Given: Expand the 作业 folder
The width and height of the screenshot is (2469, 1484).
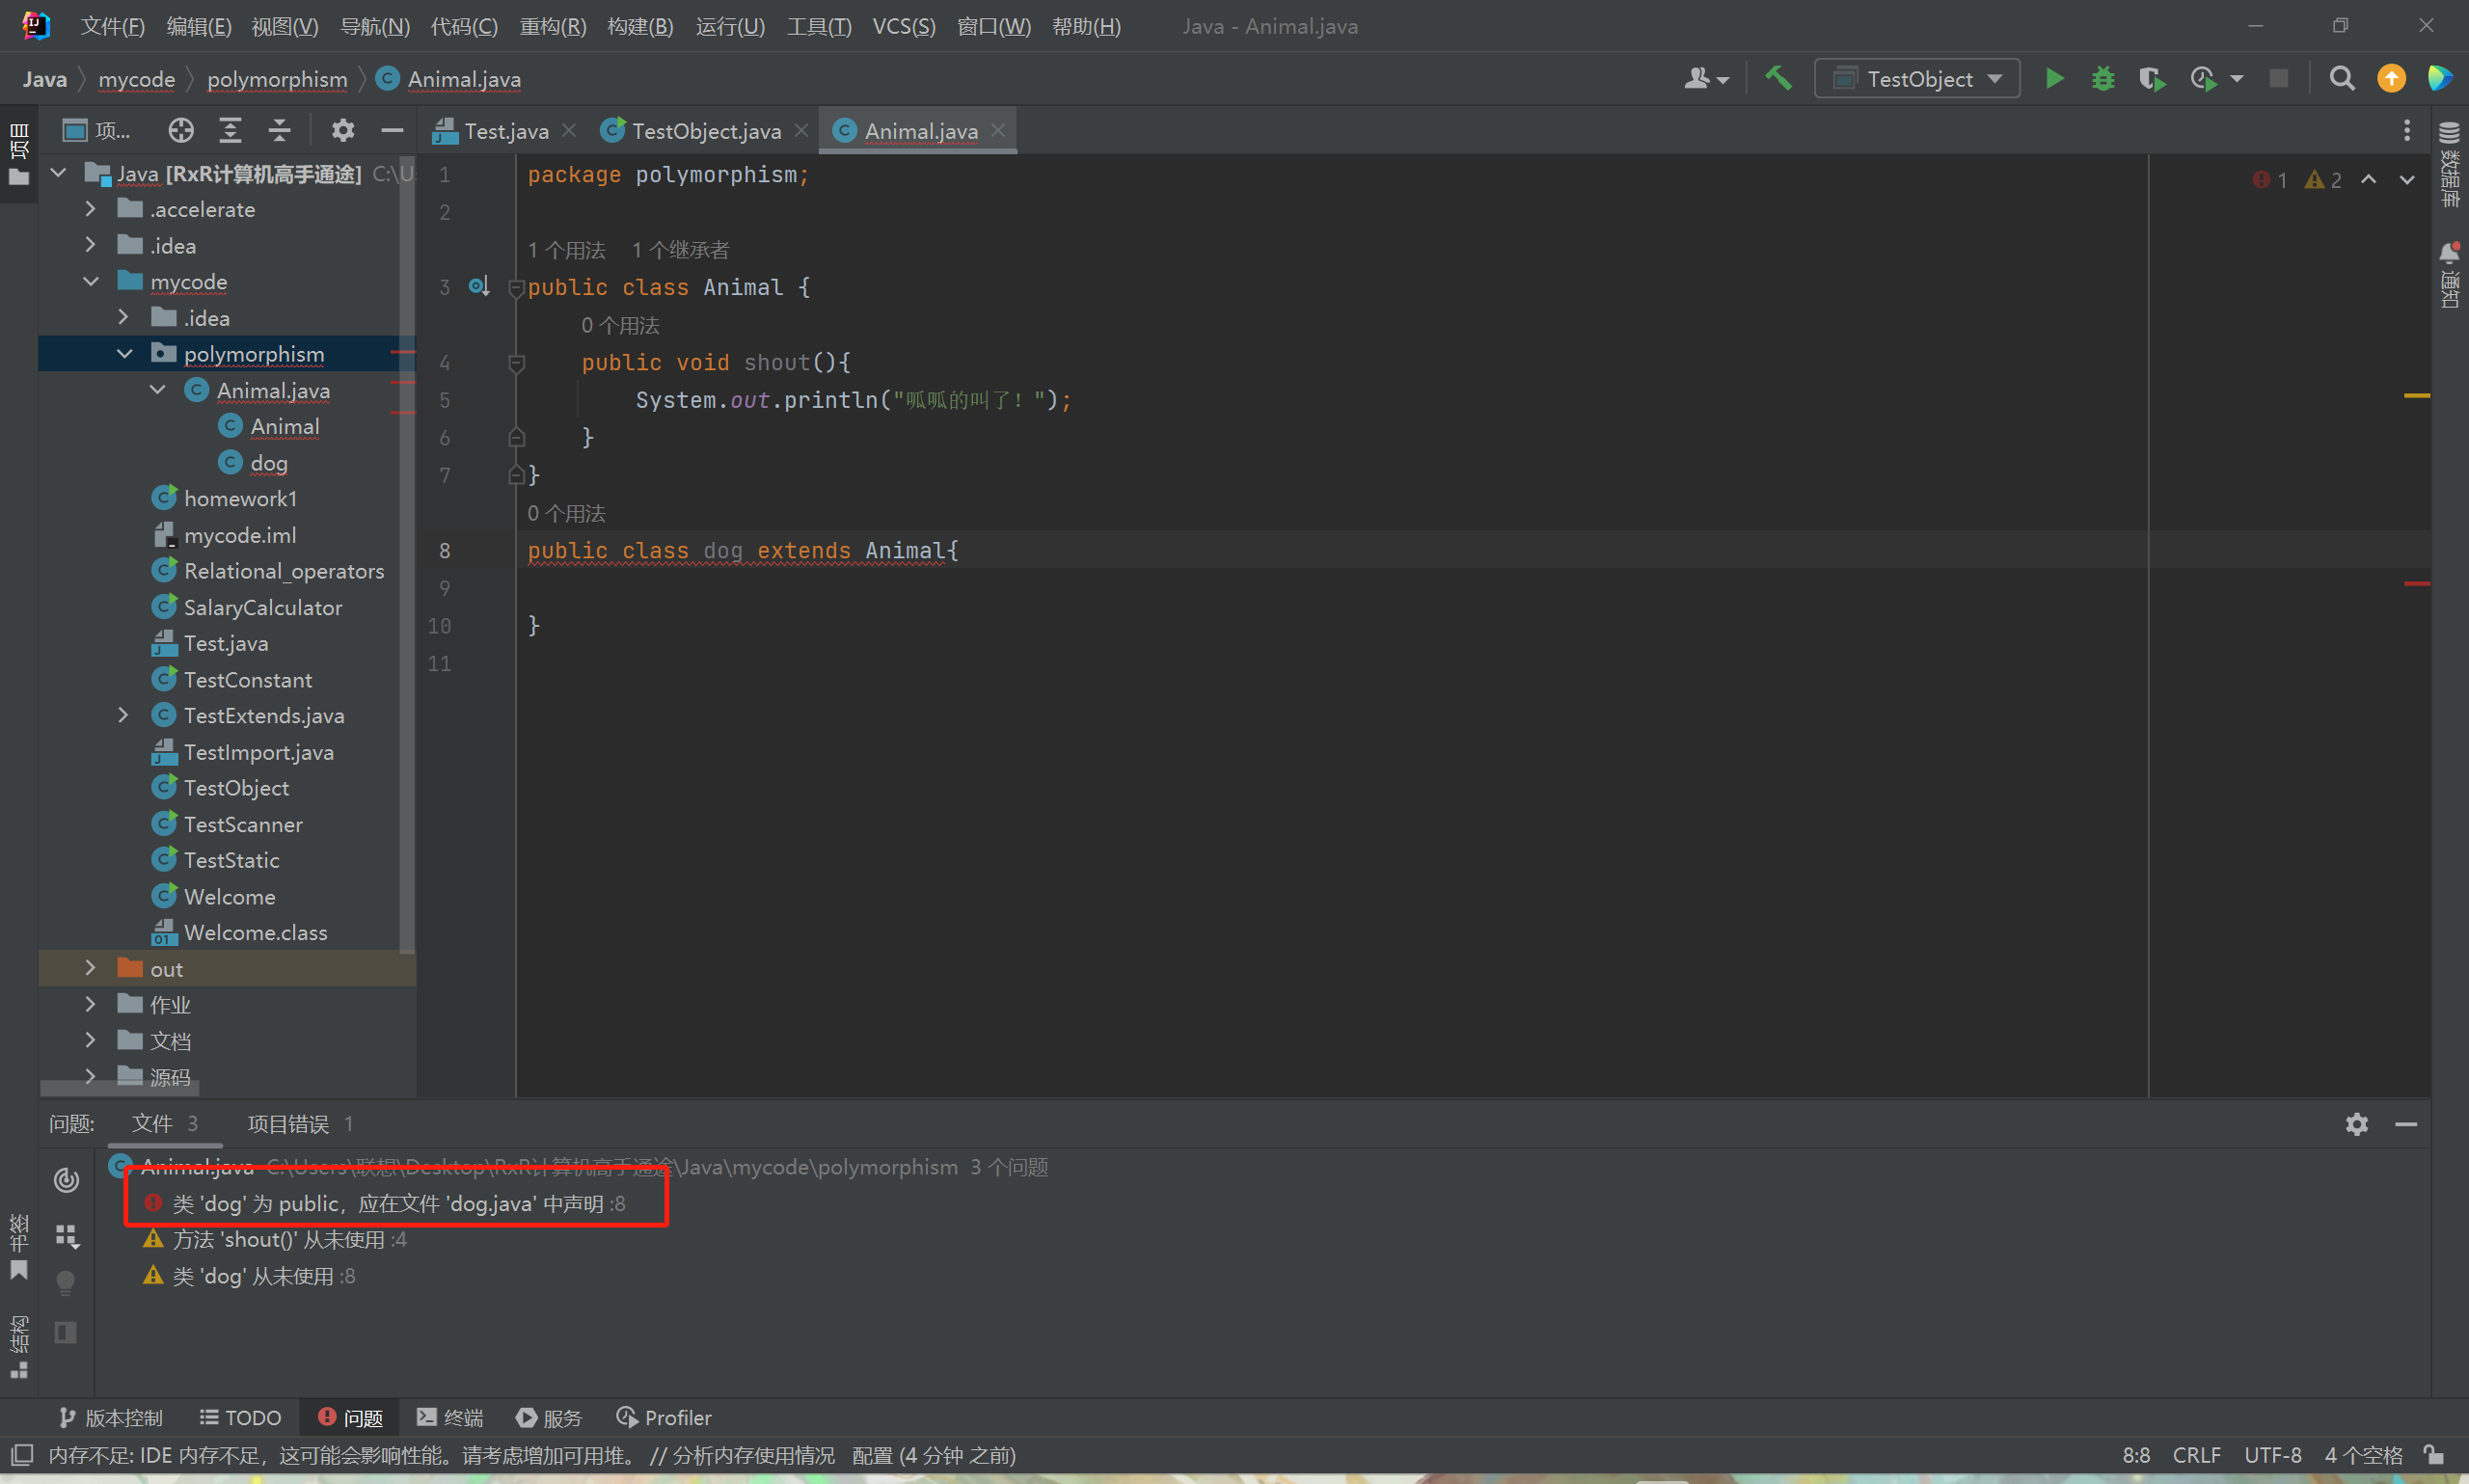Looking at the screenshot, I should click(x=90, y=1005).
